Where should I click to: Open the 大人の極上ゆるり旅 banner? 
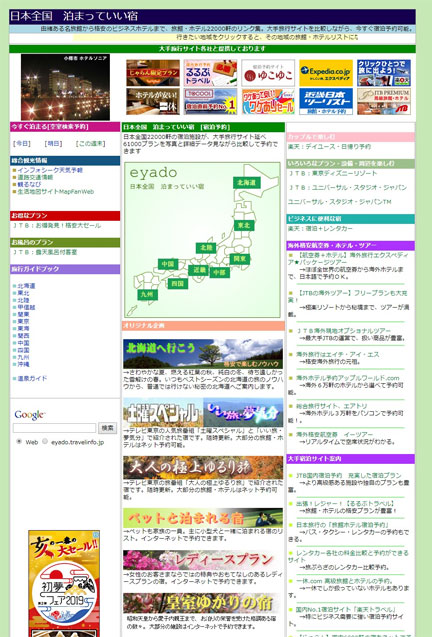[x=203, y=468]
